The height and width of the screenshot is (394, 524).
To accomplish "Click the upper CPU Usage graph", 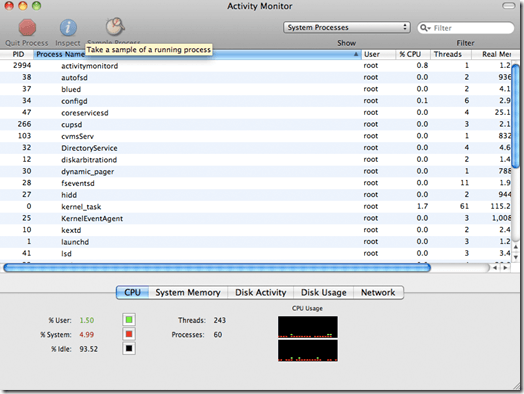I will click(308, 327).
